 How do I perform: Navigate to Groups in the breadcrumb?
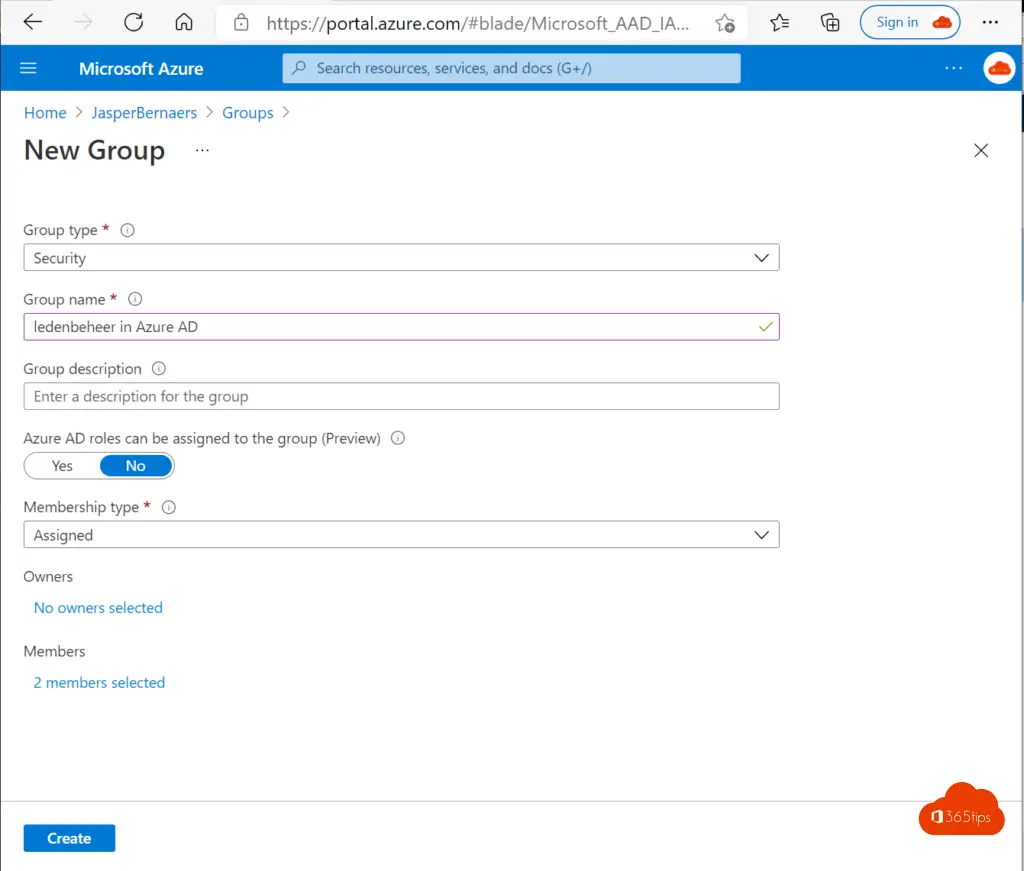tap(248, 112)
